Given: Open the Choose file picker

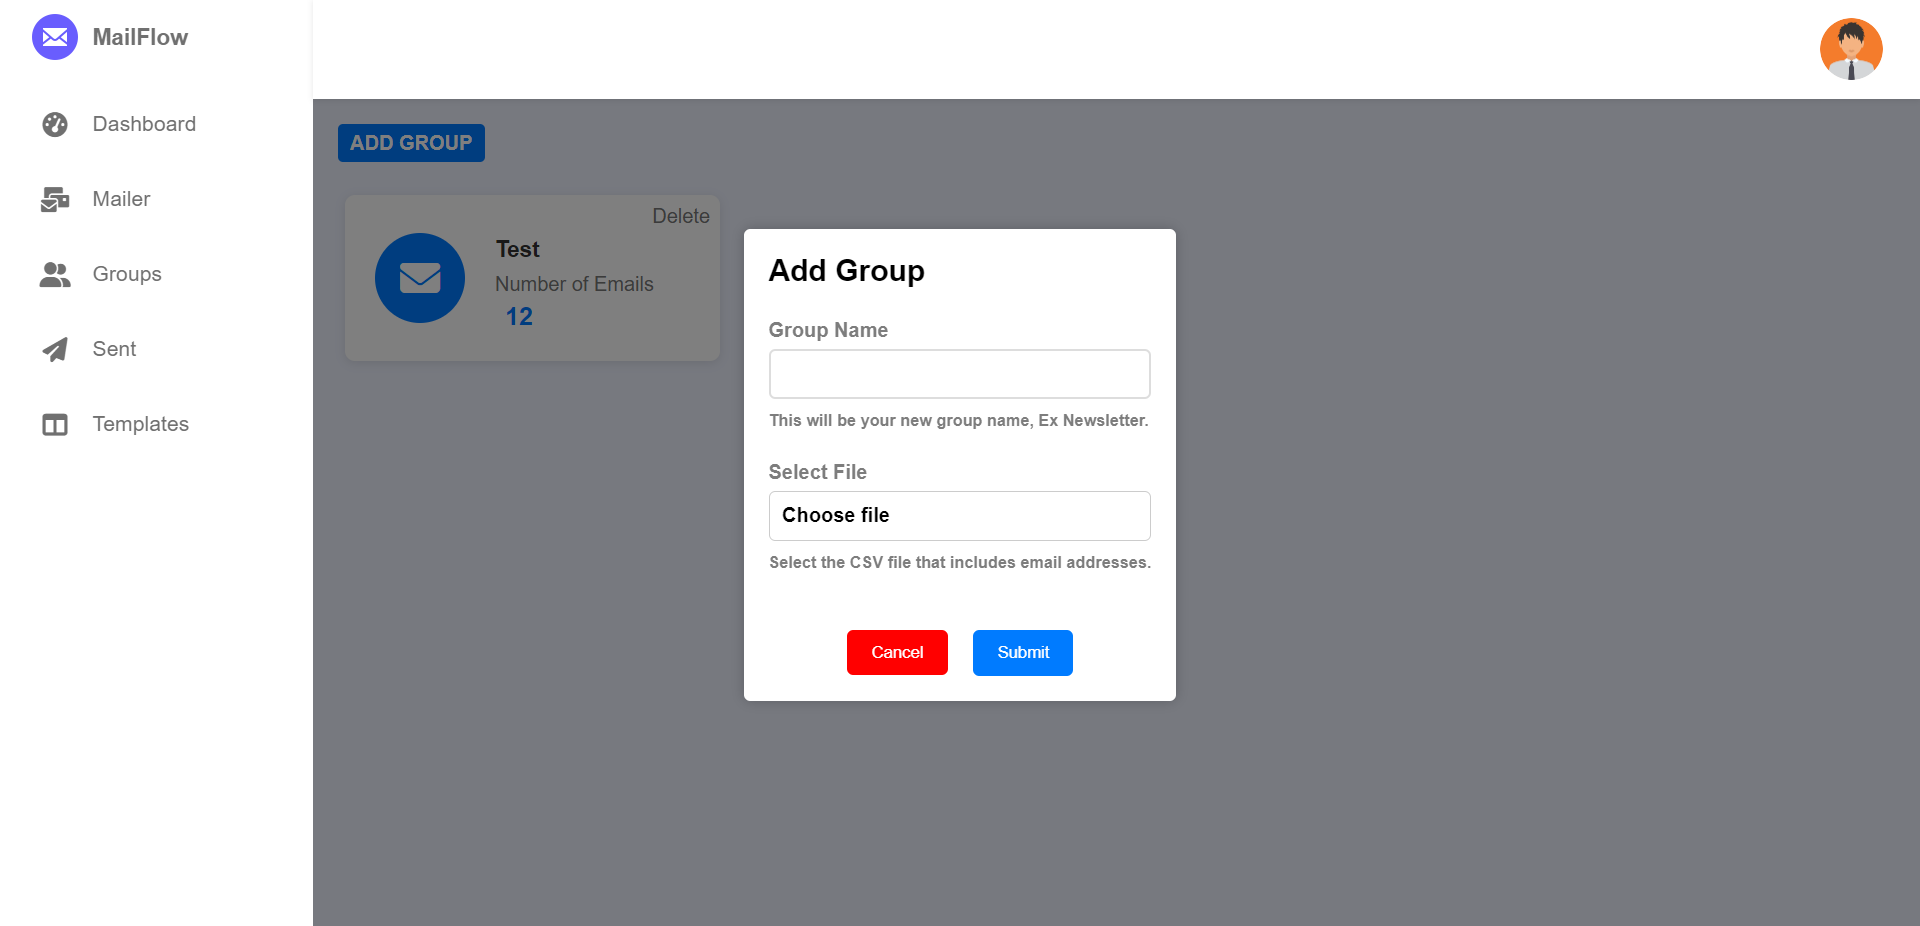Looking at the screenshot, I should pyautogui.click(x=958, y=515).
